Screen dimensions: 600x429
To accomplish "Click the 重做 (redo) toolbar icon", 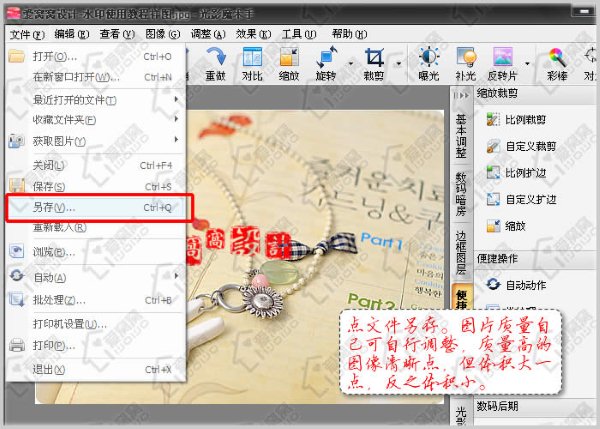I will (216, 64).
